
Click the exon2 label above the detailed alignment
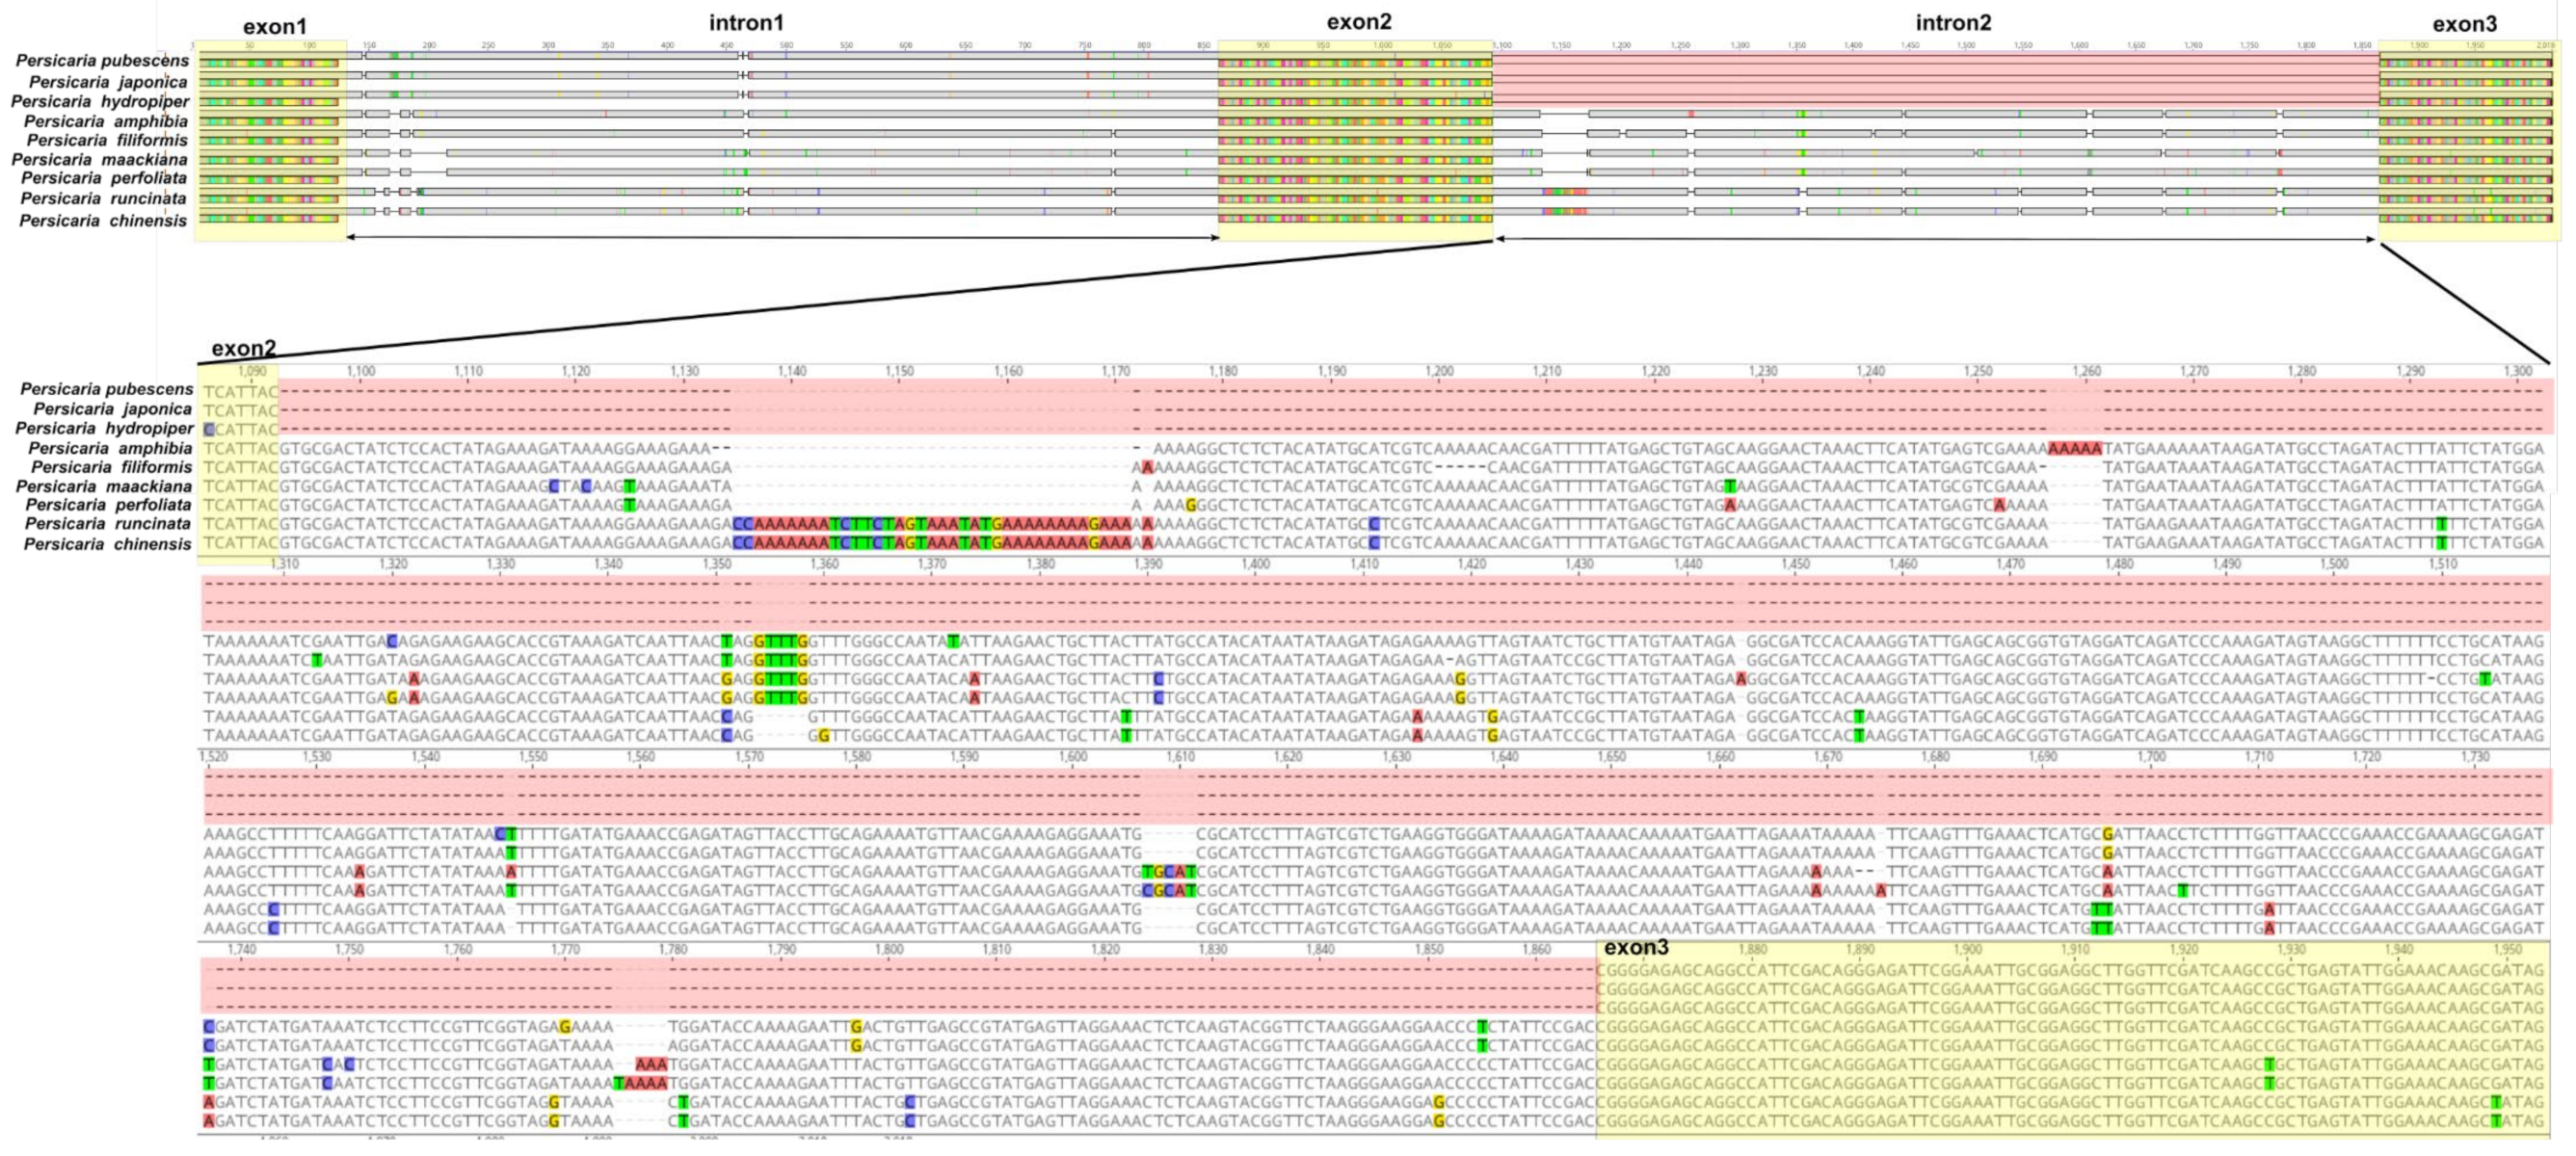[x=243, y=348]
